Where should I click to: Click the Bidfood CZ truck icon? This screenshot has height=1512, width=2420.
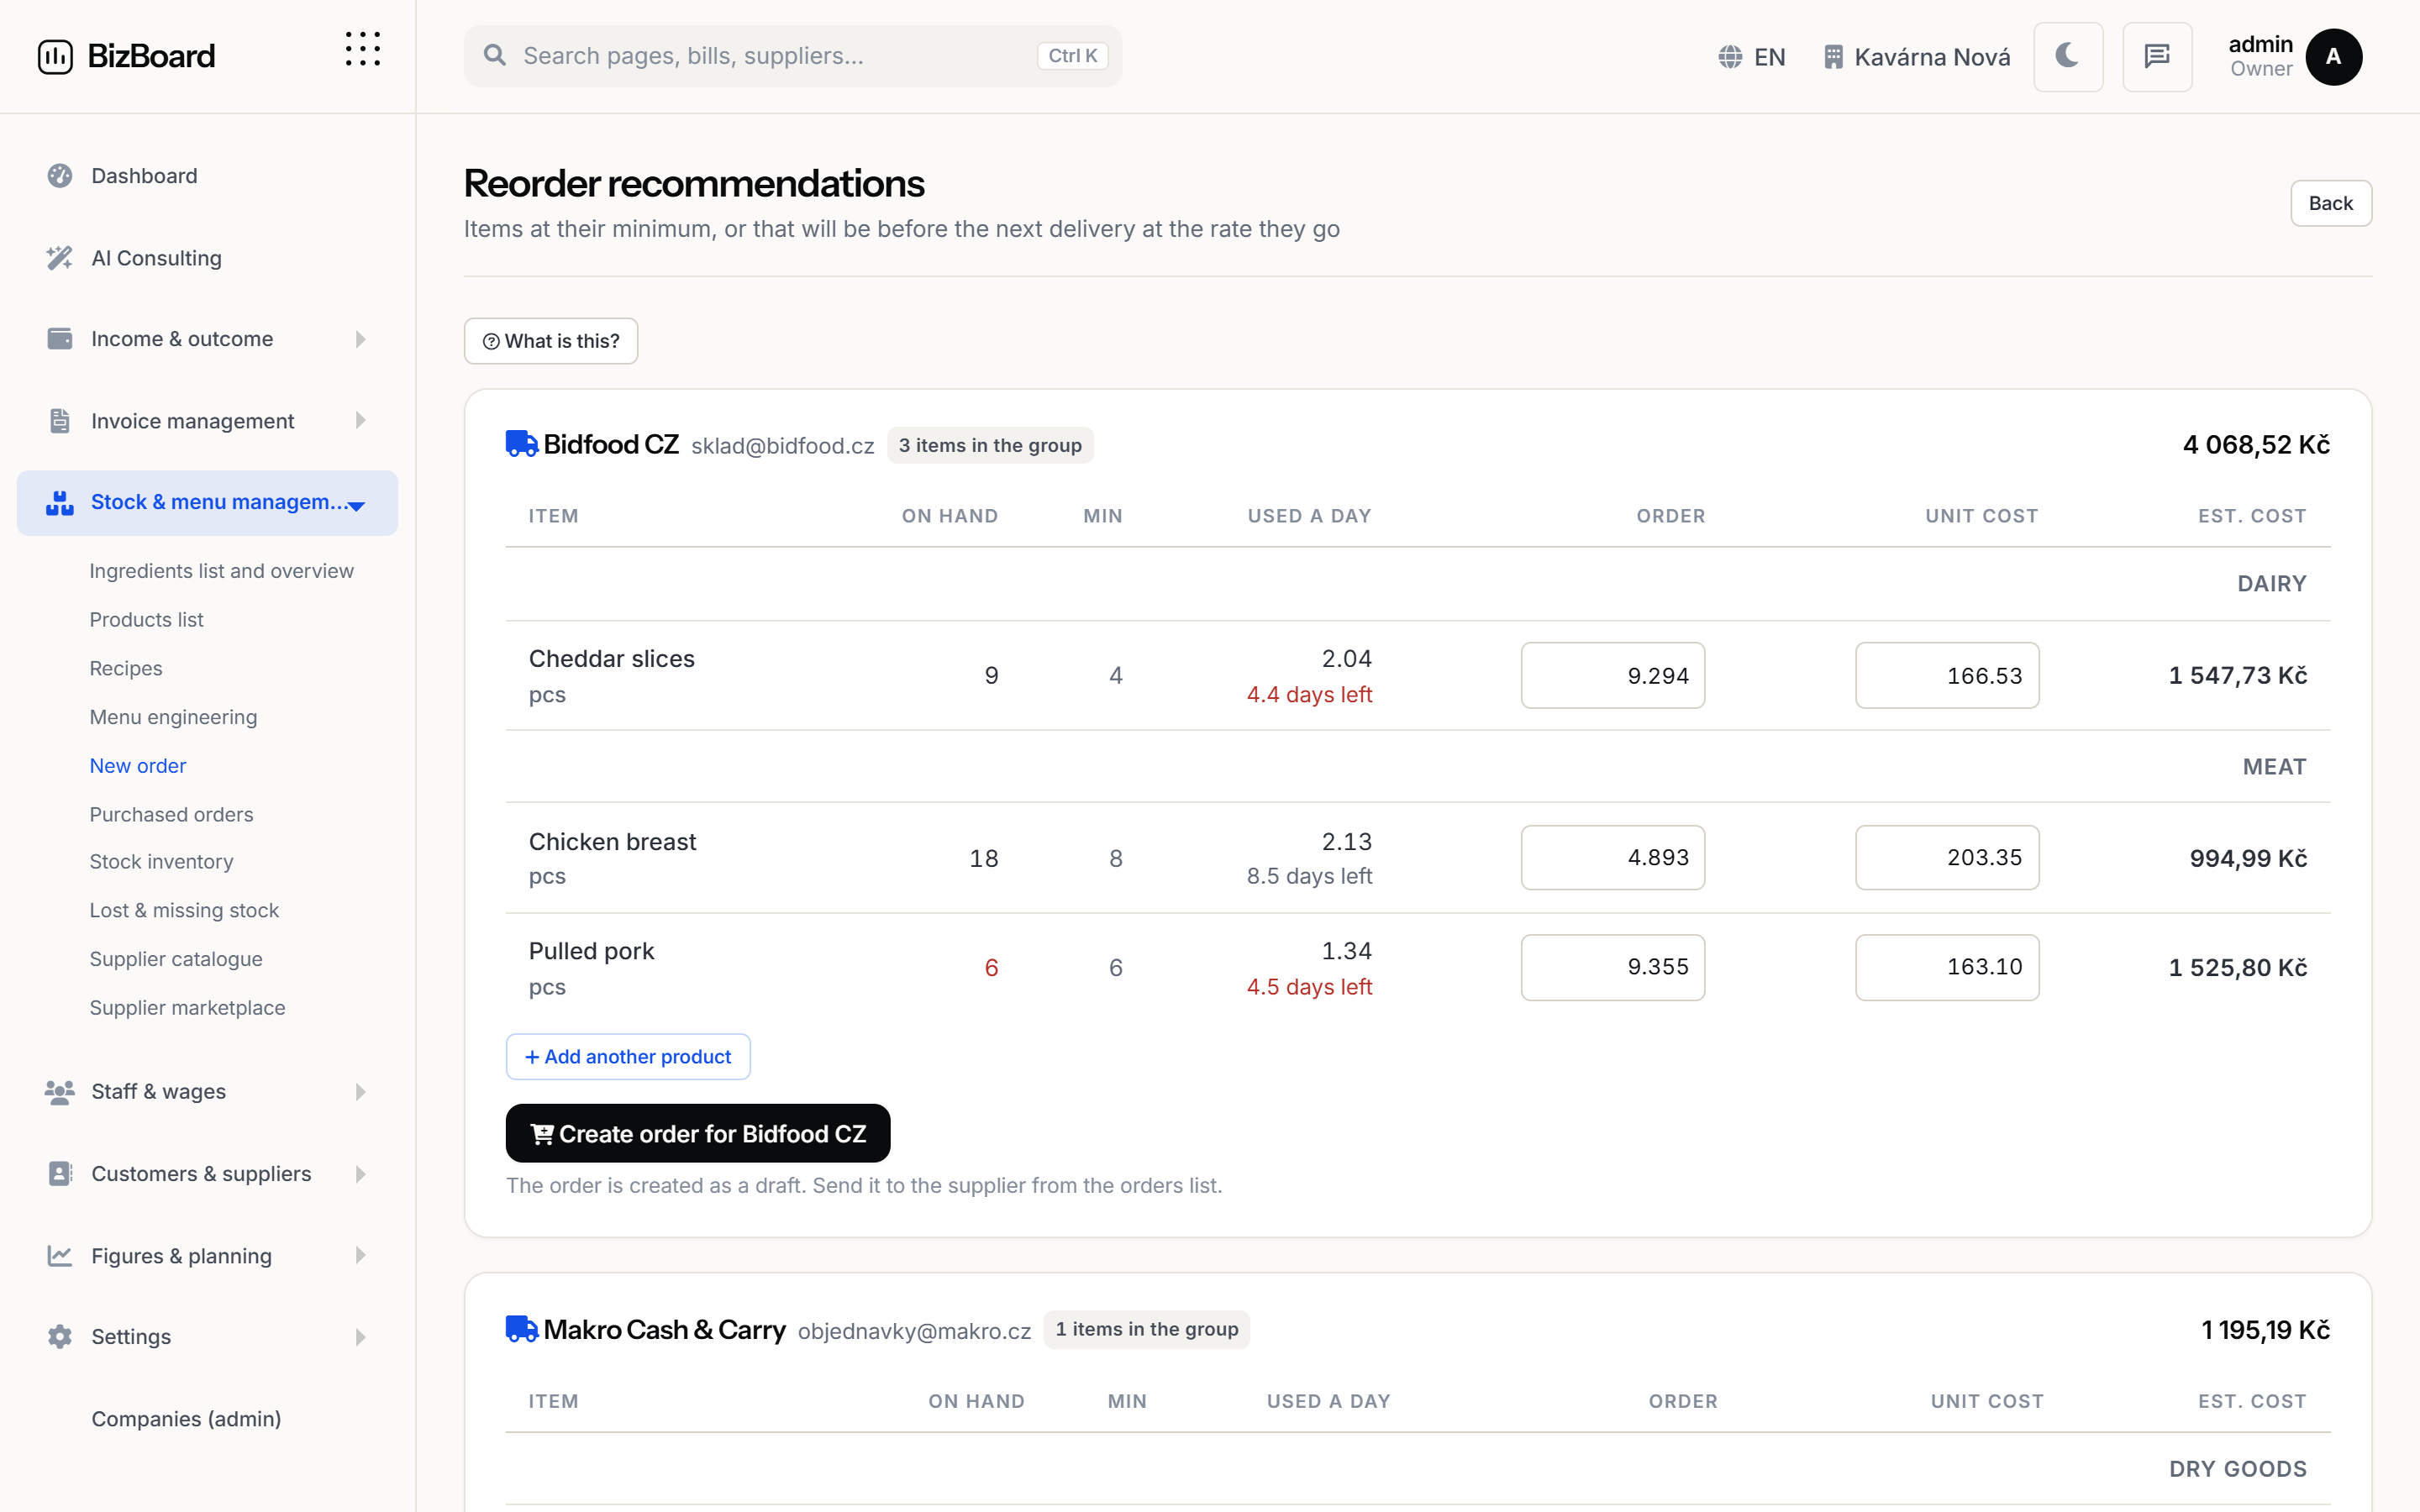pos(522,444)
